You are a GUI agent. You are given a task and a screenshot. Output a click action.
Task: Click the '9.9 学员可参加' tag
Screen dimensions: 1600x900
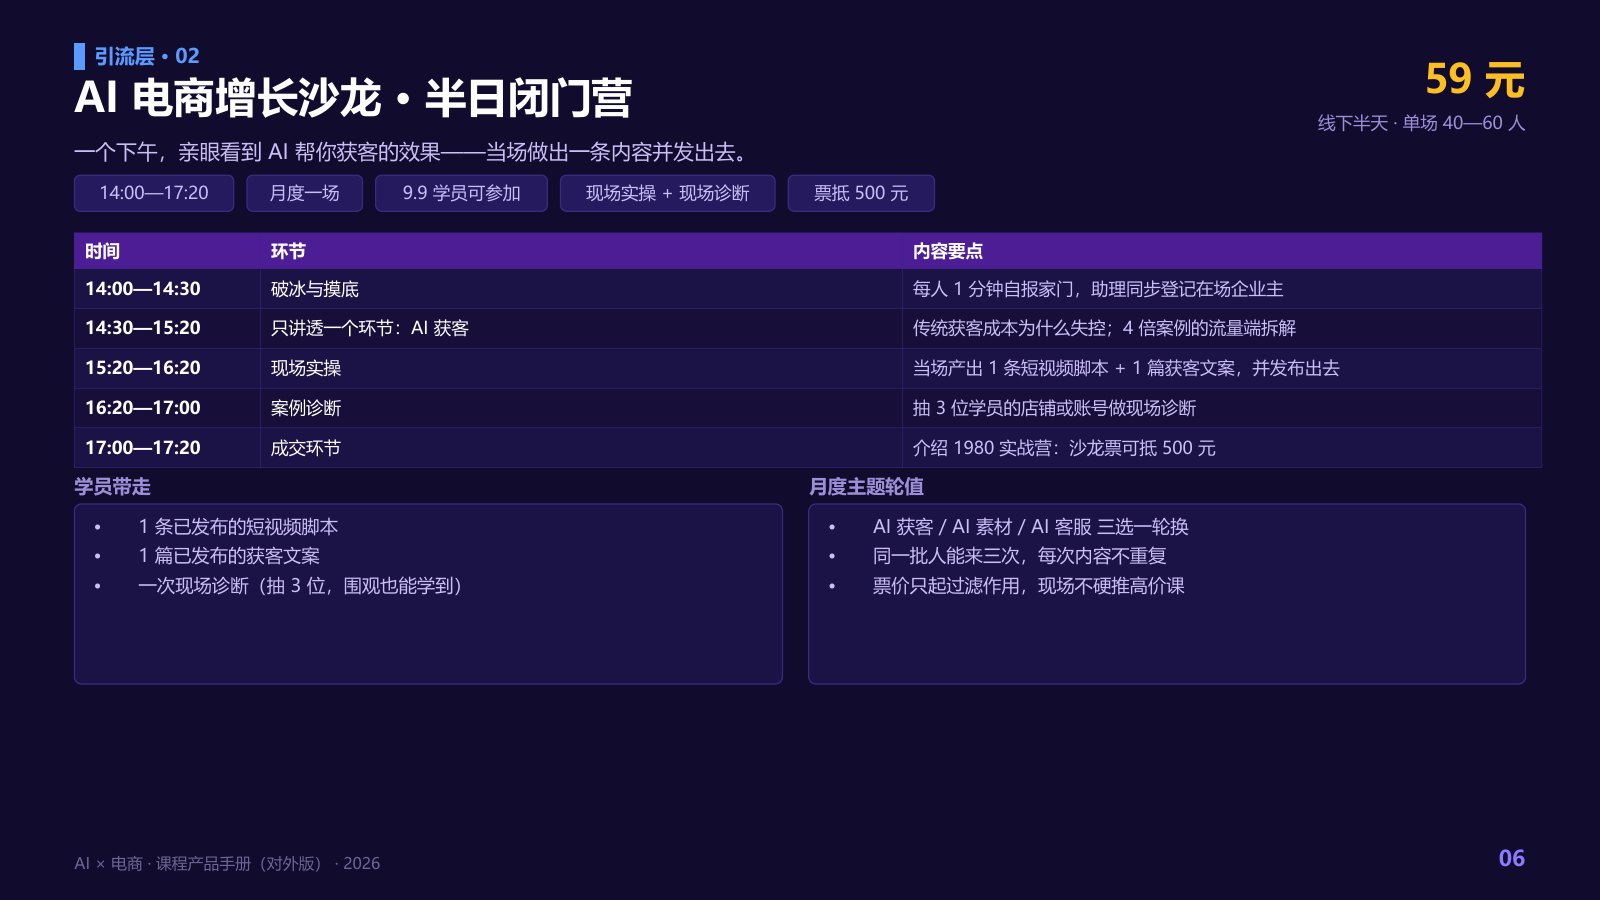(x=461, y=193)
